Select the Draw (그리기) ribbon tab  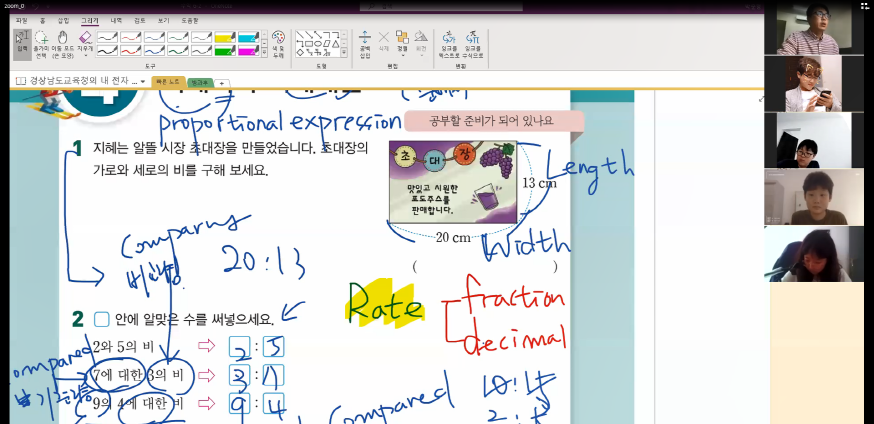tap(89, 21)
